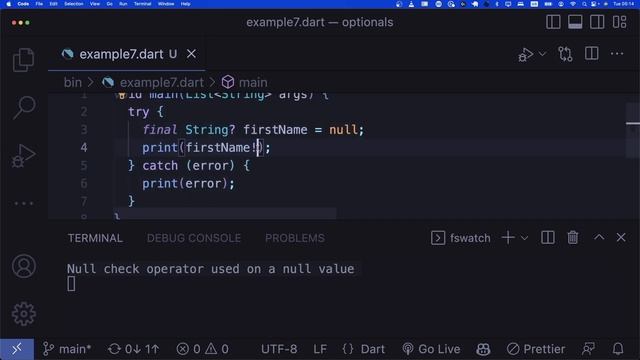Screen dimensions: 640x360
Task: Toggle the secondary side bar layout icon
Action: [x=597, y=22]
